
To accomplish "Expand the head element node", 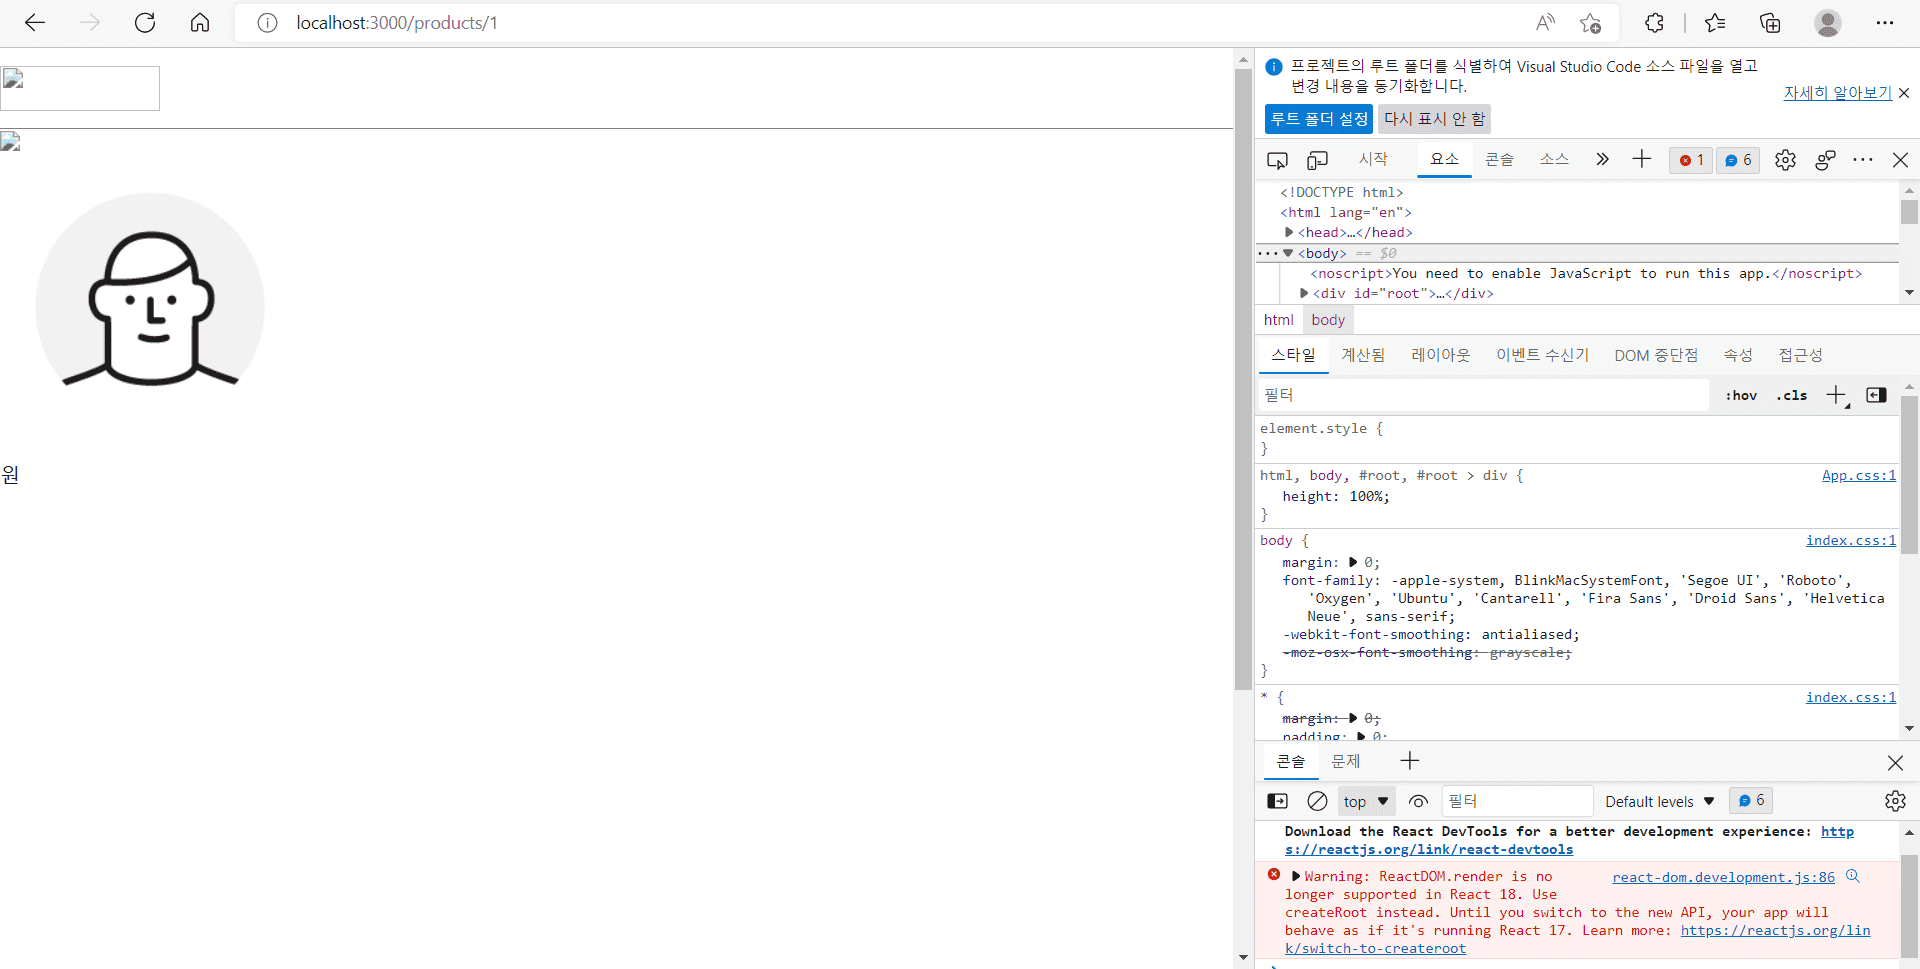I will point(1289,233).
